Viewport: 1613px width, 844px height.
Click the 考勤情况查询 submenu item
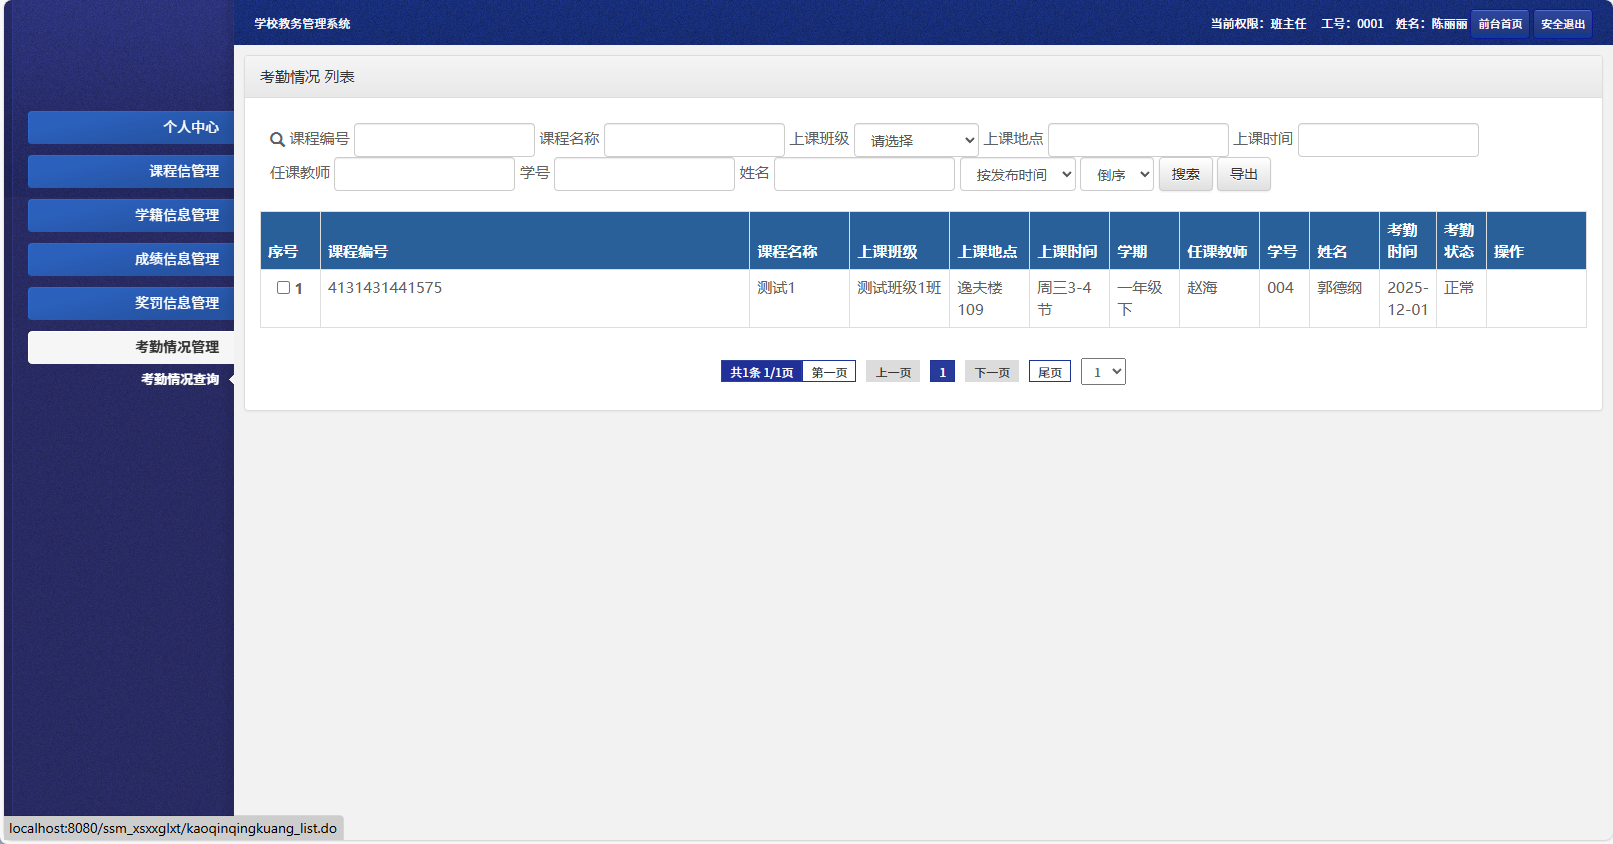point(179,379)
